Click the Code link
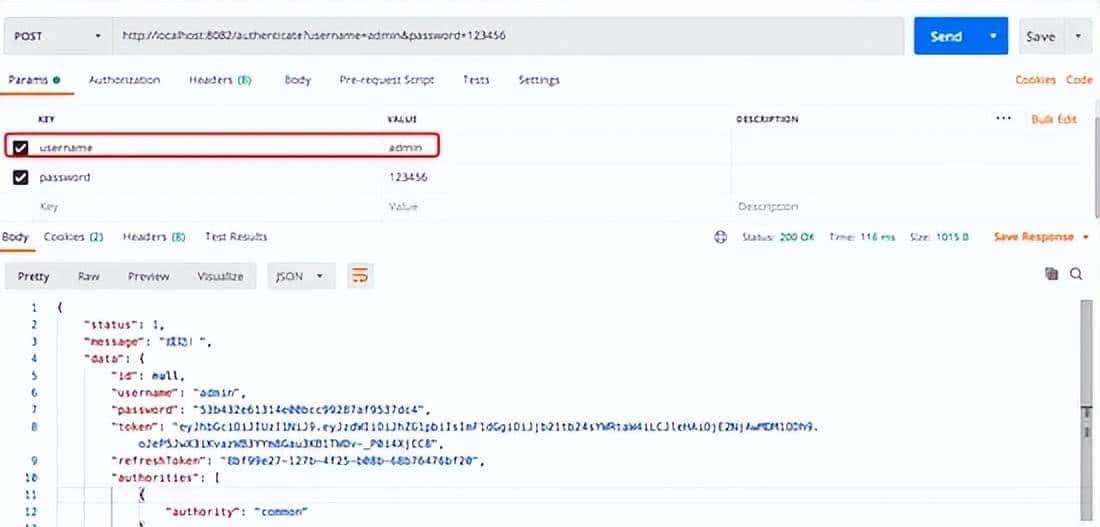 click(x=1080, y=80)
